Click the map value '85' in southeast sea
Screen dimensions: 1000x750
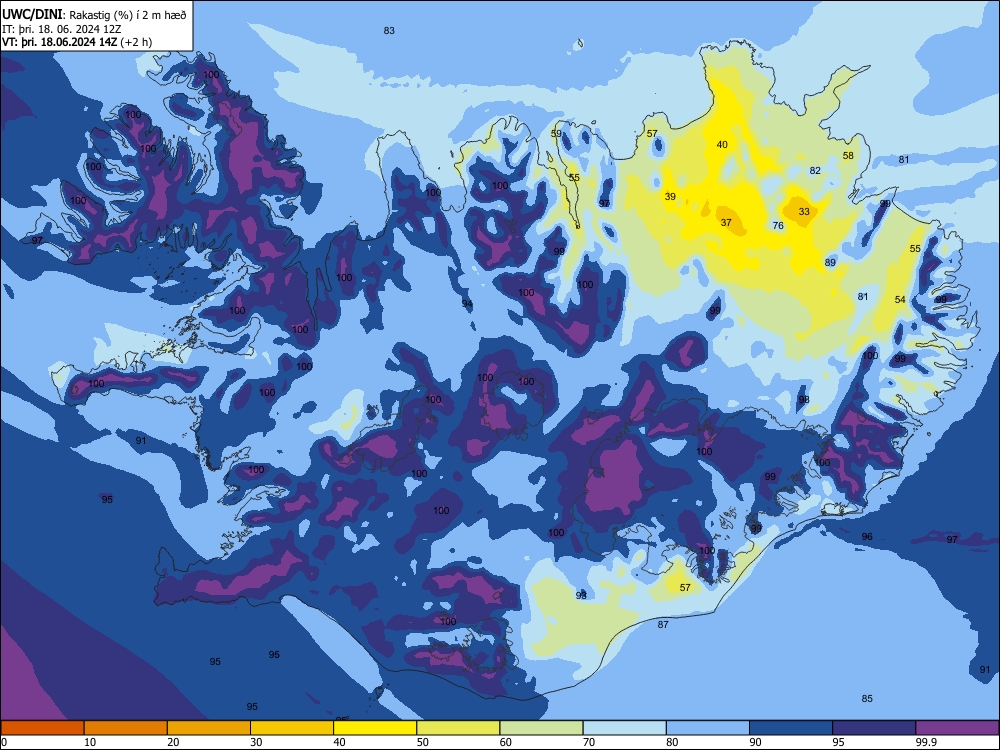pos(866,699)
